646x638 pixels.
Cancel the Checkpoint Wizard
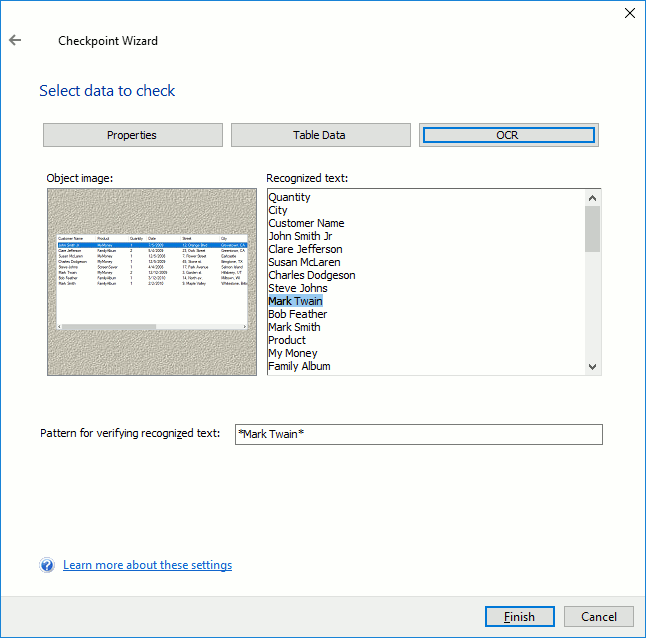tap(599, 616)
